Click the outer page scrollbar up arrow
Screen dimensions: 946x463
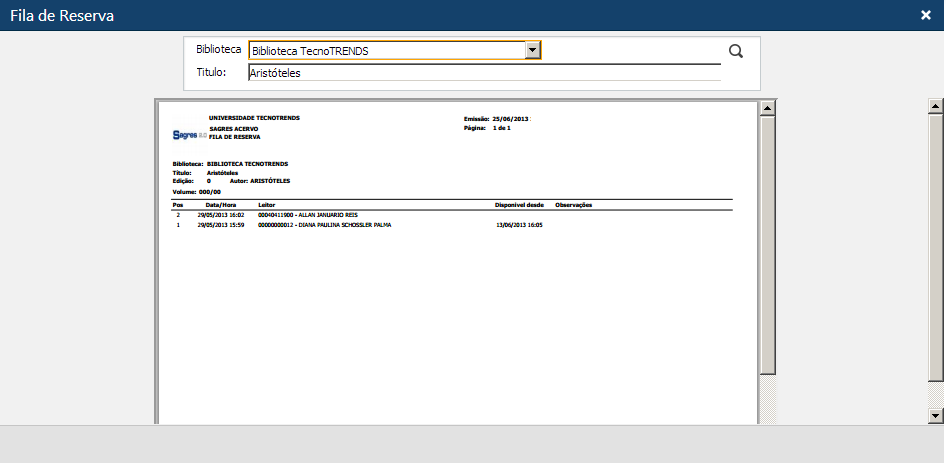click(x=935, y=106)
